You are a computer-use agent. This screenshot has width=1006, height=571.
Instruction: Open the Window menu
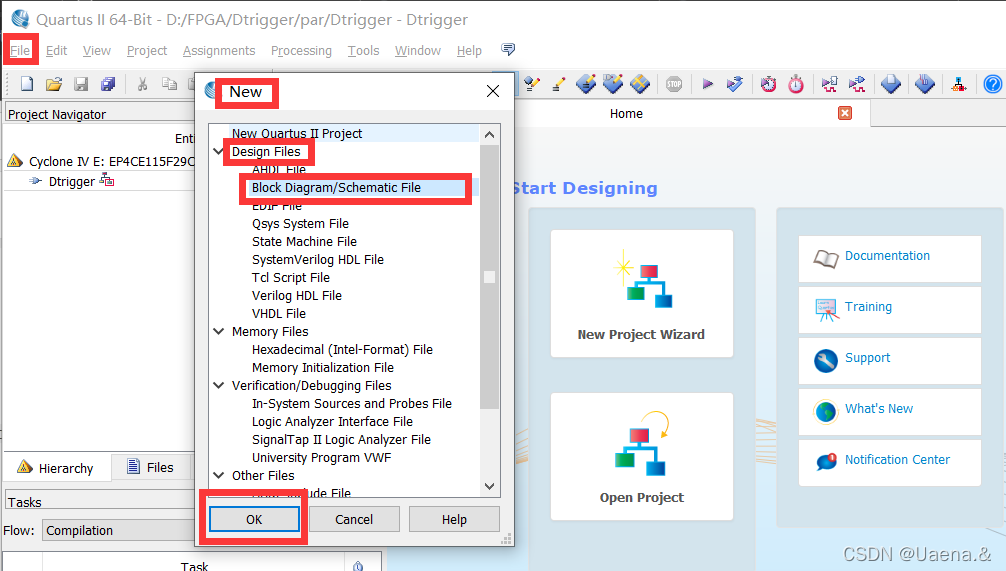coord(418,51)
